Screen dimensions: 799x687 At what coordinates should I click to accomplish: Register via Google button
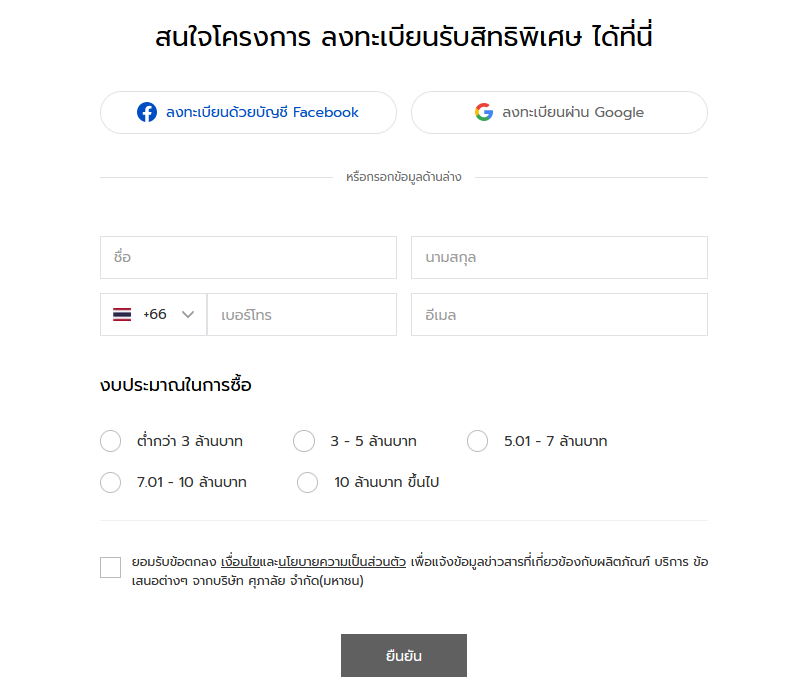point(559,113)
